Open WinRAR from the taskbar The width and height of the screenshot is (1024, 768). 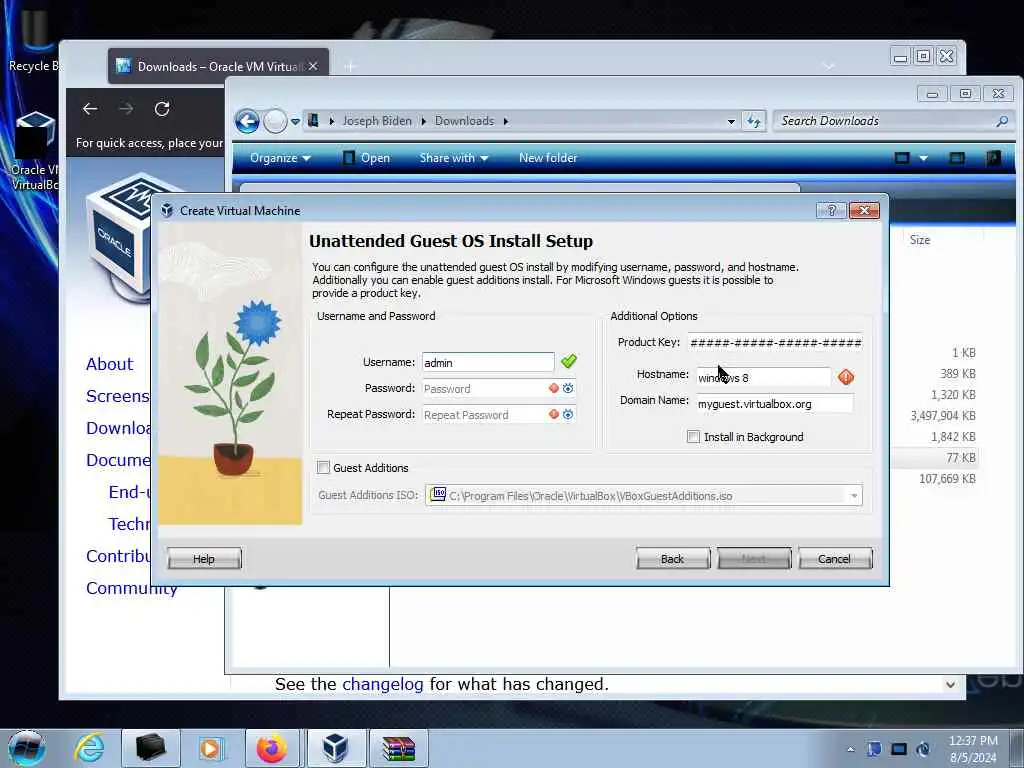tap(398, 748)
